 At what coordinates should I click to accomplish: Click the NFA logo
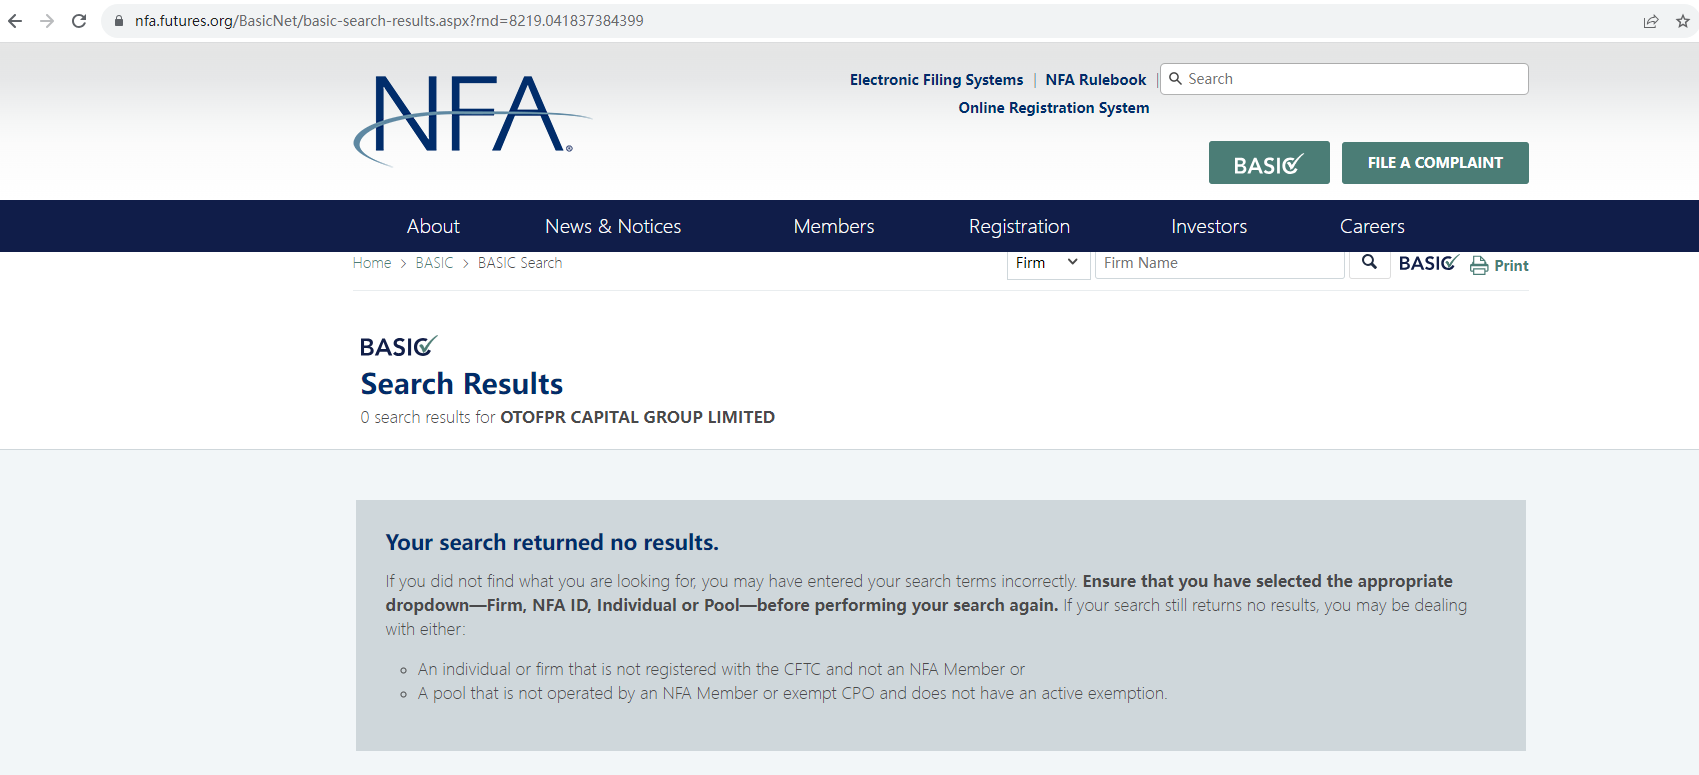click(x=472, y=120)
